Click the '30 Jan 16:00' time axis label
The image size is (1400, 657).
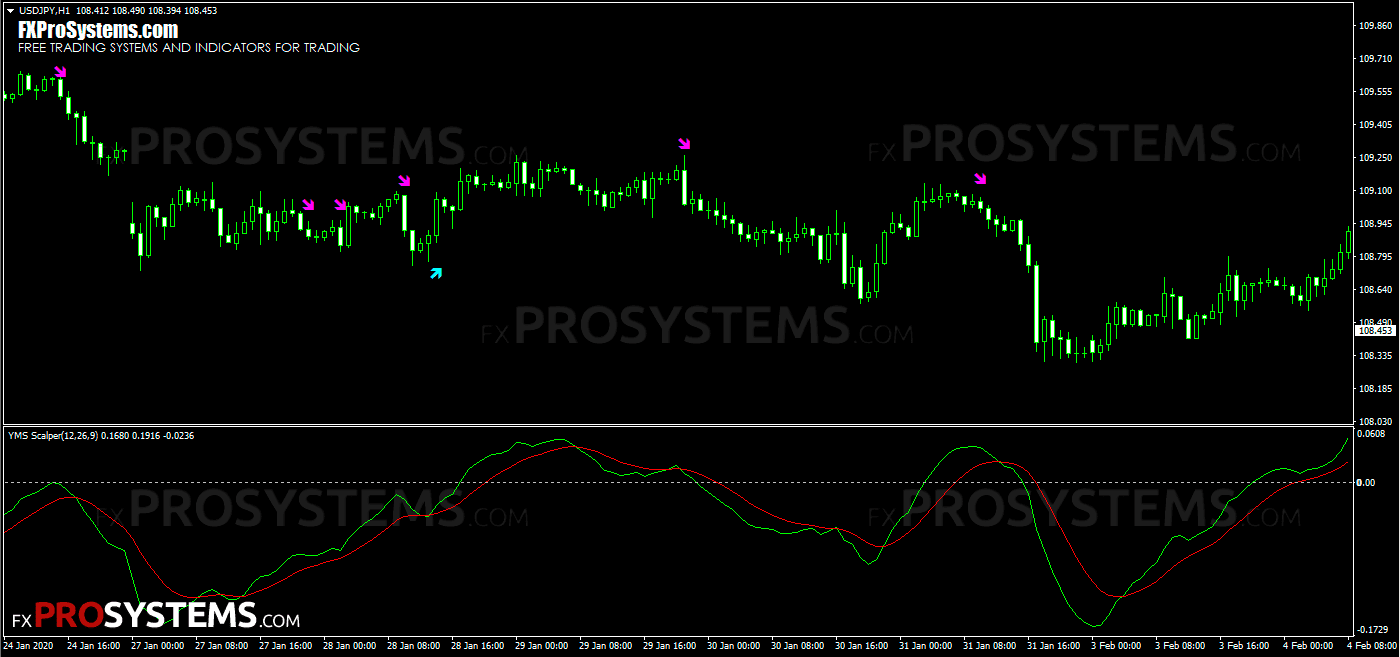861,646
